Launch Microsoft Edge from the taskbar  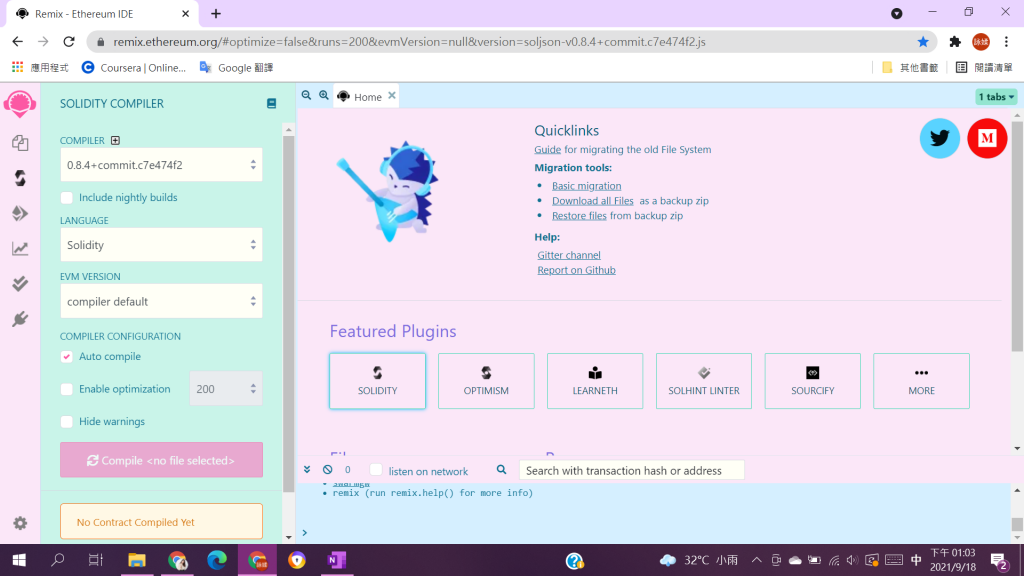217,560
